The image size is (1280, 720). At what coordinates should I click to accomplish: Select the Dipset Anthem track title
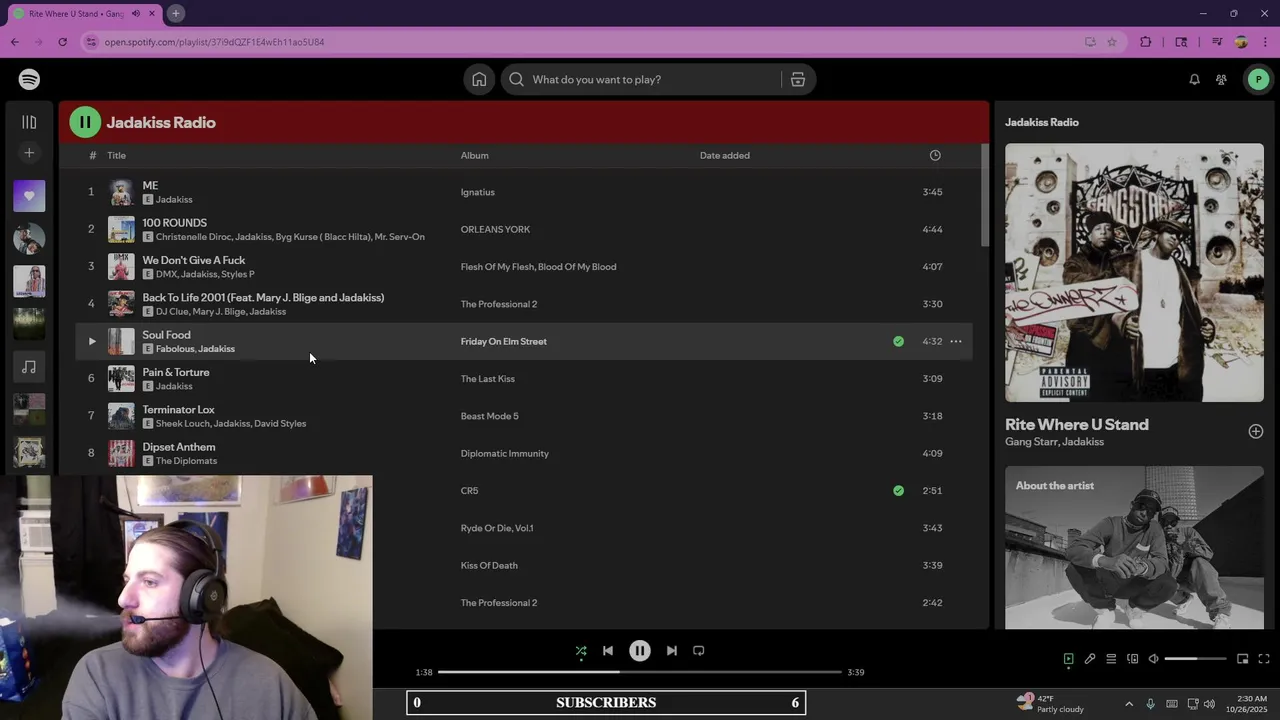point(178,447)
